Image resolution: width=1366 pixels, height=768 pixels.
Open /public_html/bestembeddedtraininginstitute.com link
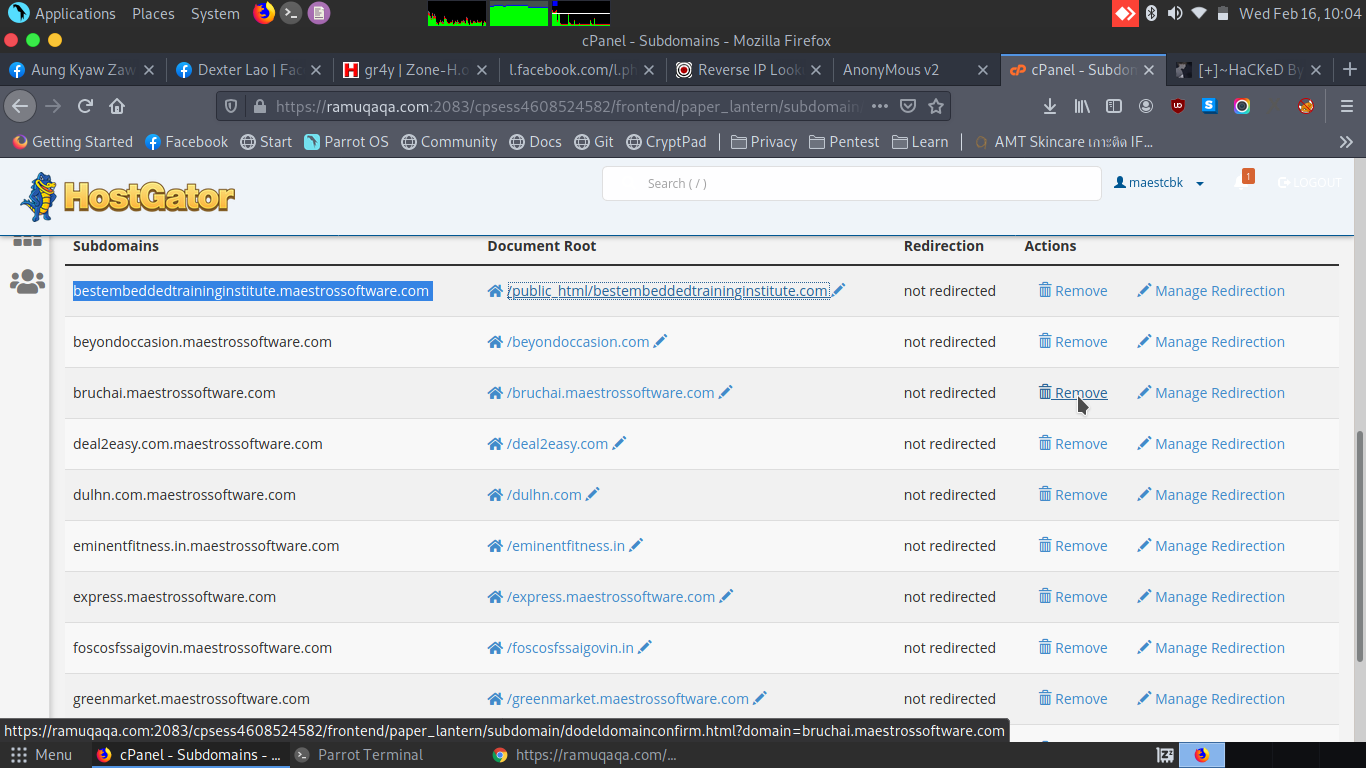tap(668, 291)
